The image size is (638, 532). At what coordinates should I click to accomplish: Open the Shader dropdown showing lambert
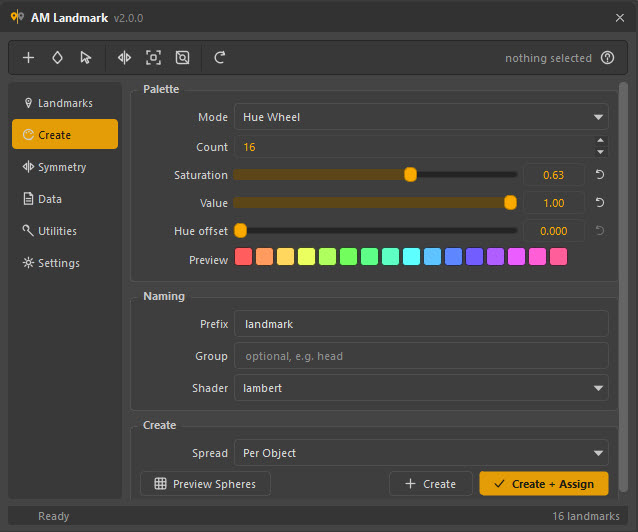(421, 388)
